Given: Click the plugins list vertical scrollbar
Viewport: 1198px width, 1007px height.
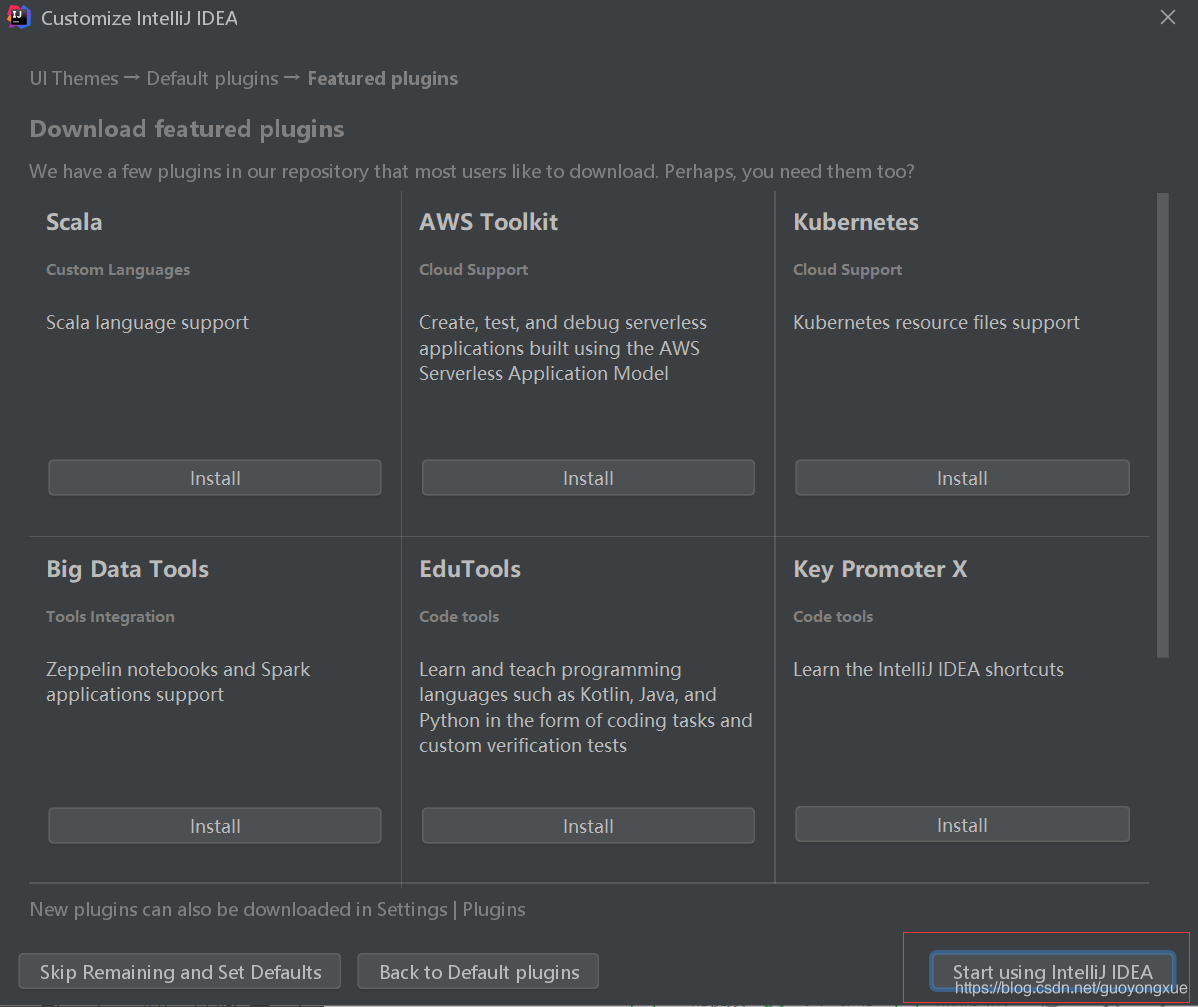Looking at the screenshot, I should point(1163,425).
